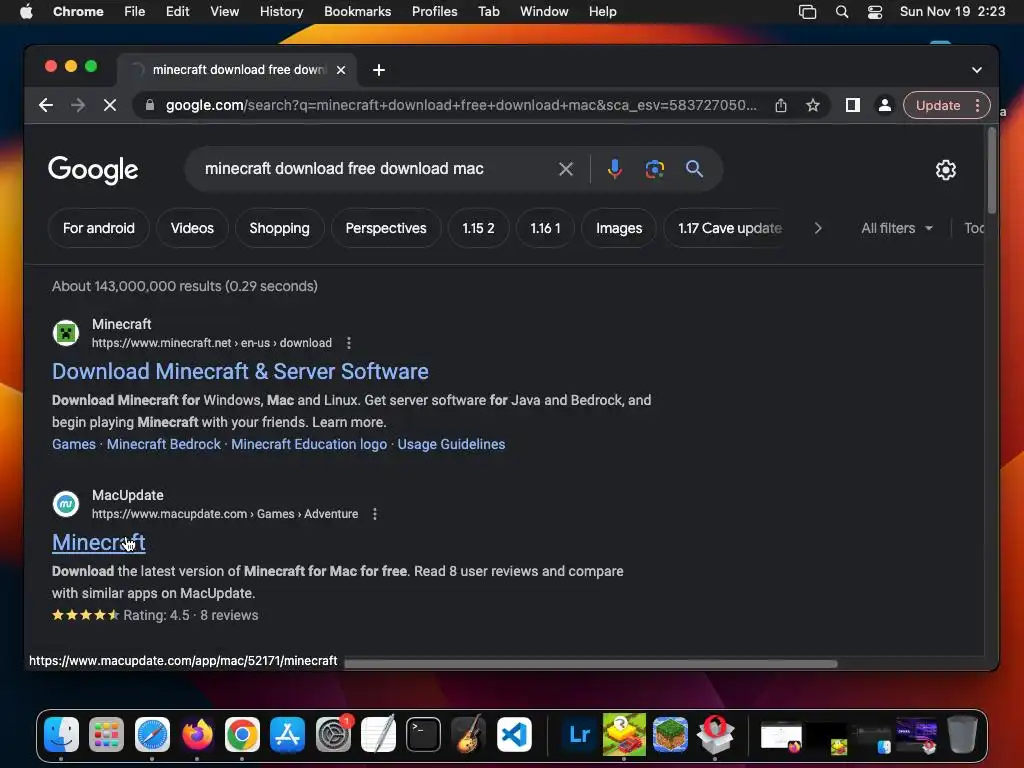Open more options for MacUpdate result

pos(375,514)
